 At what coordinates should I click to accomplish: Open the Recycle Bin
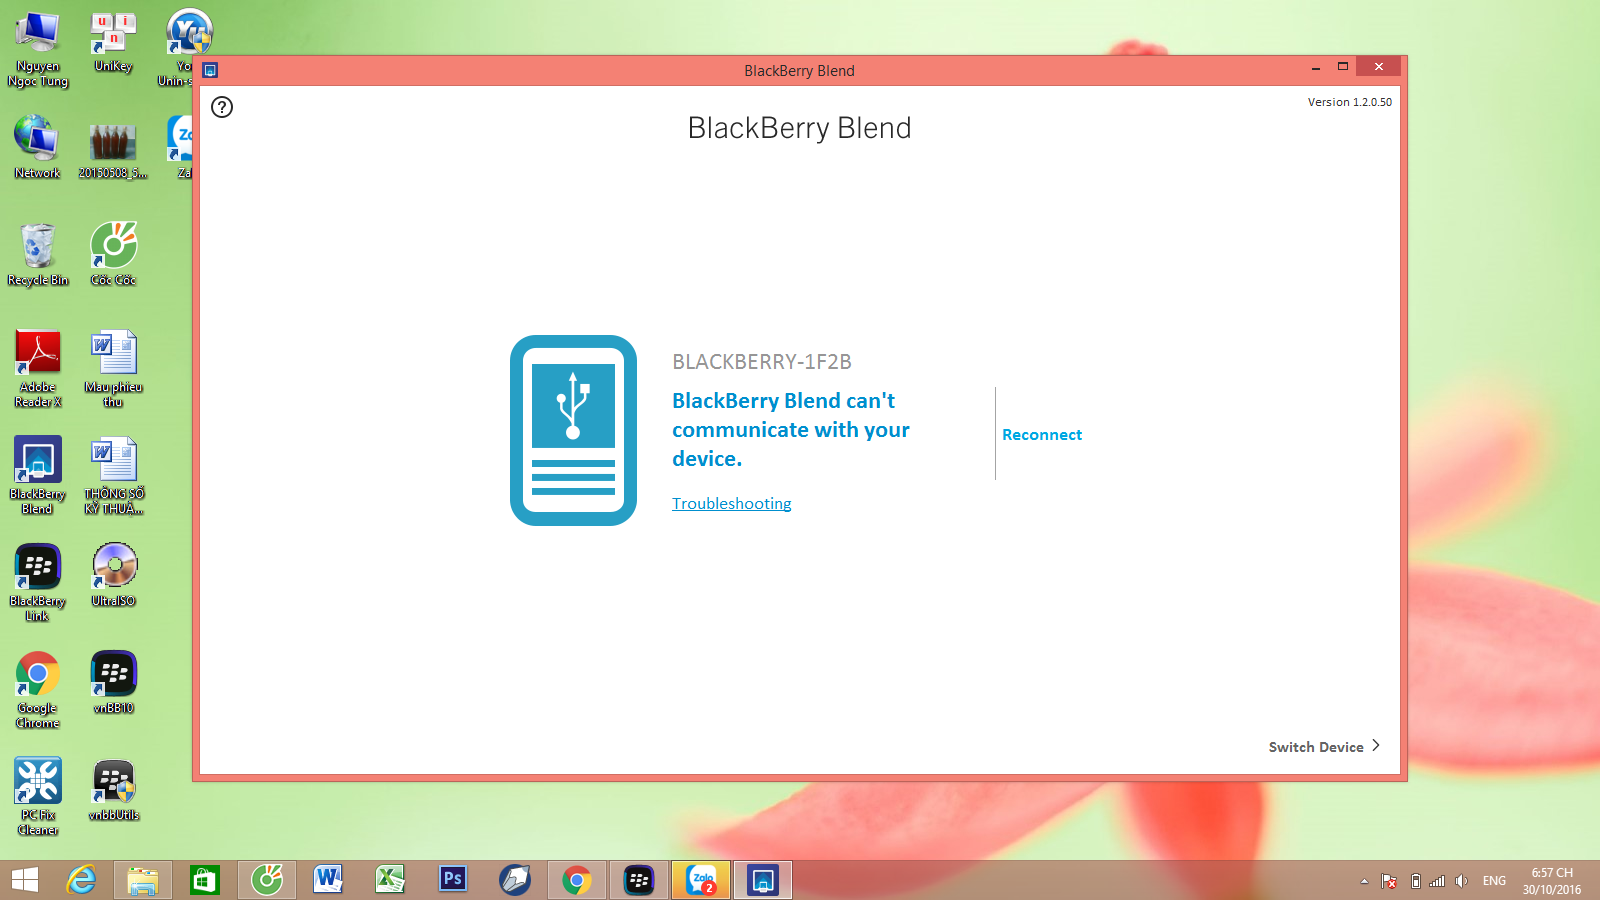[38, 255]
